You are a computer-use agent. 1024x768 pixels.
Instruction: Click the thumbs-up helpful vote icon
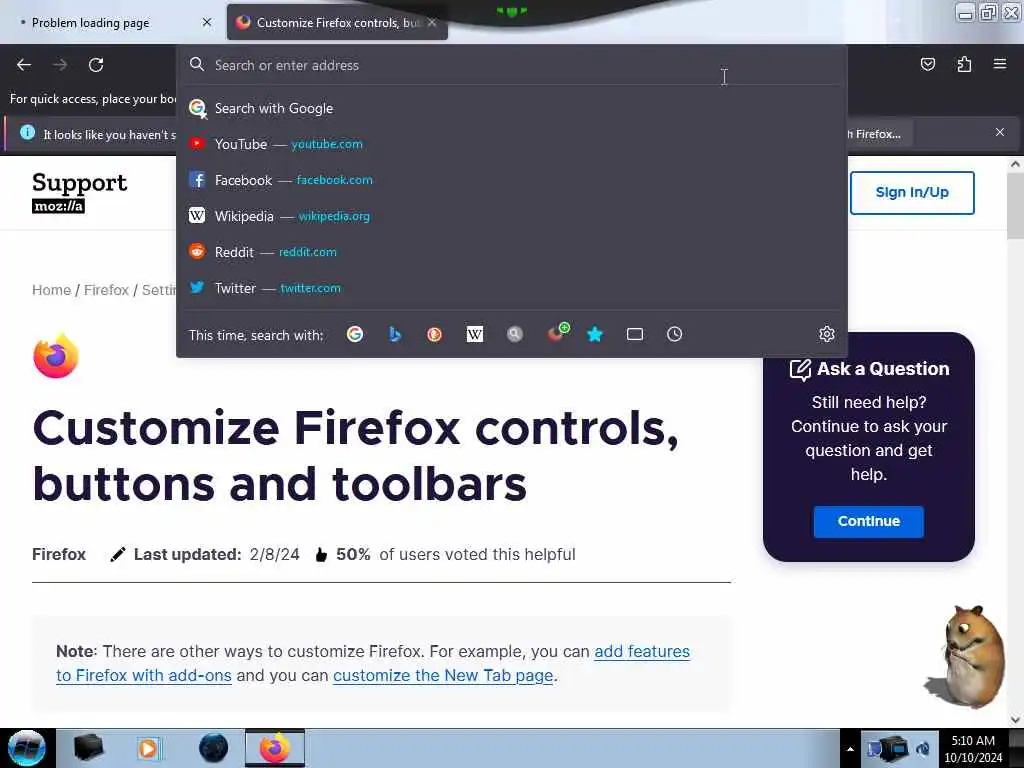[x=321, y=555]
